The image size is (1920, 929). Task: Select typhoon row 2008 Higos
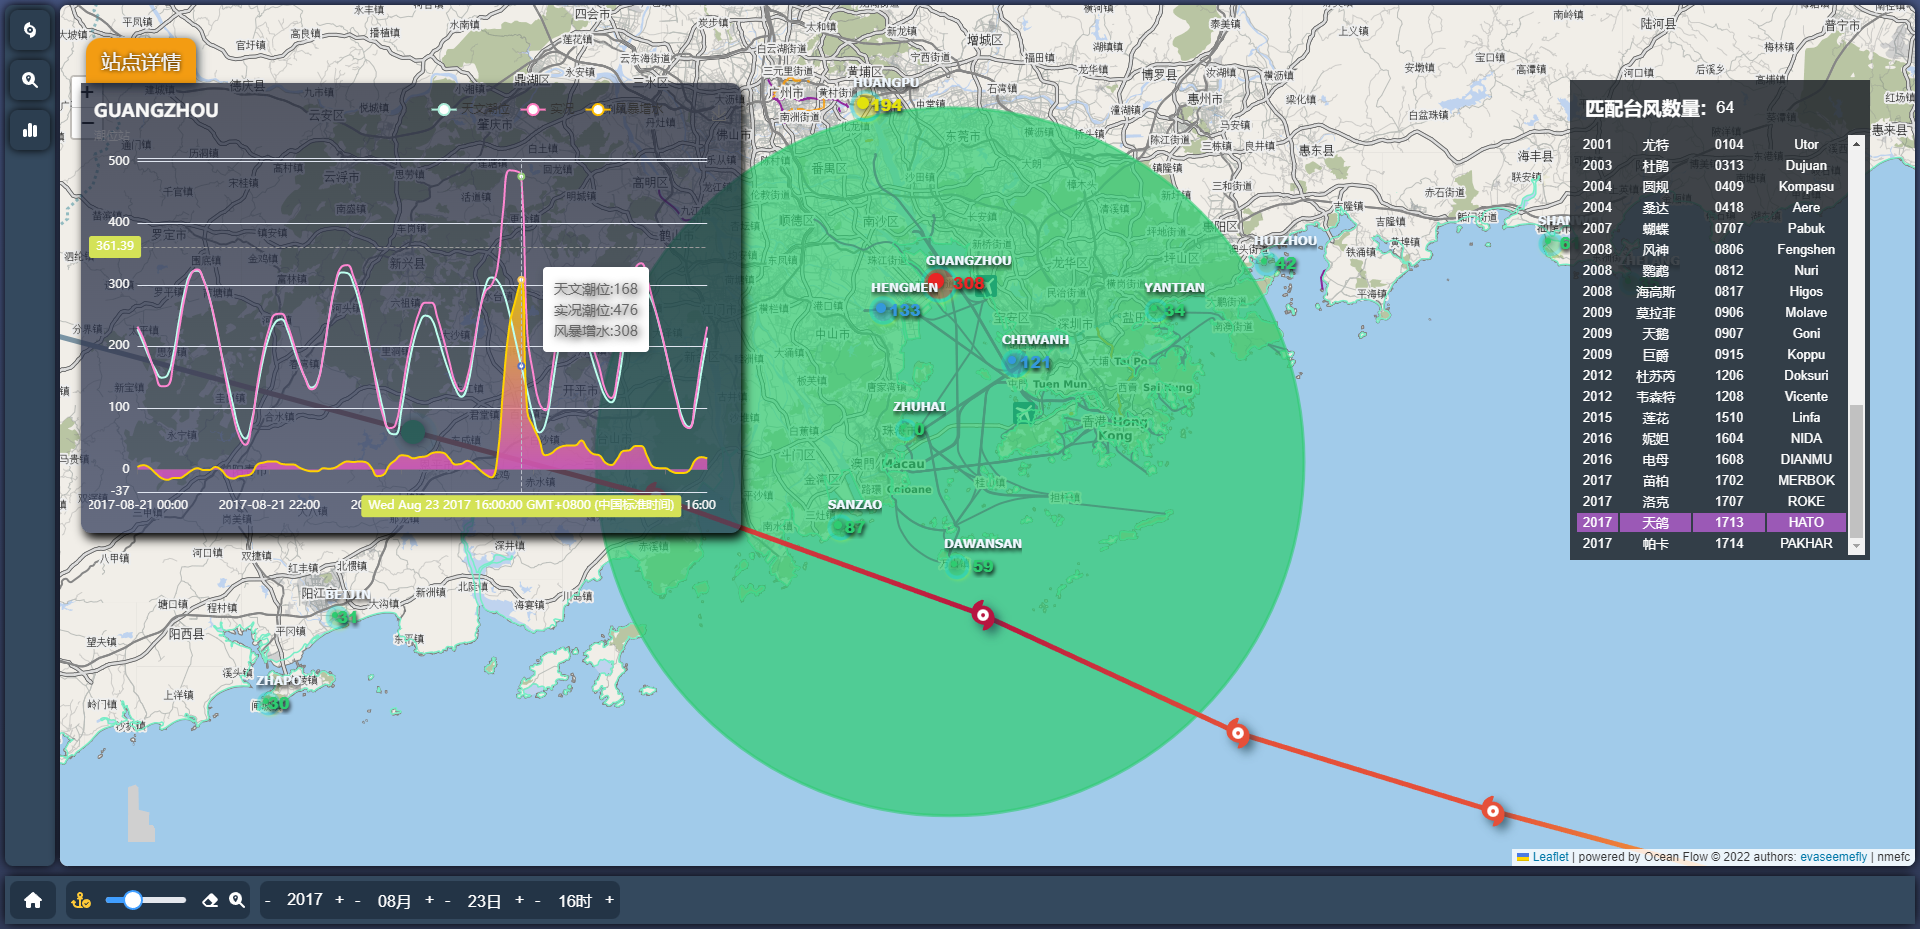tap(1711, 291)
